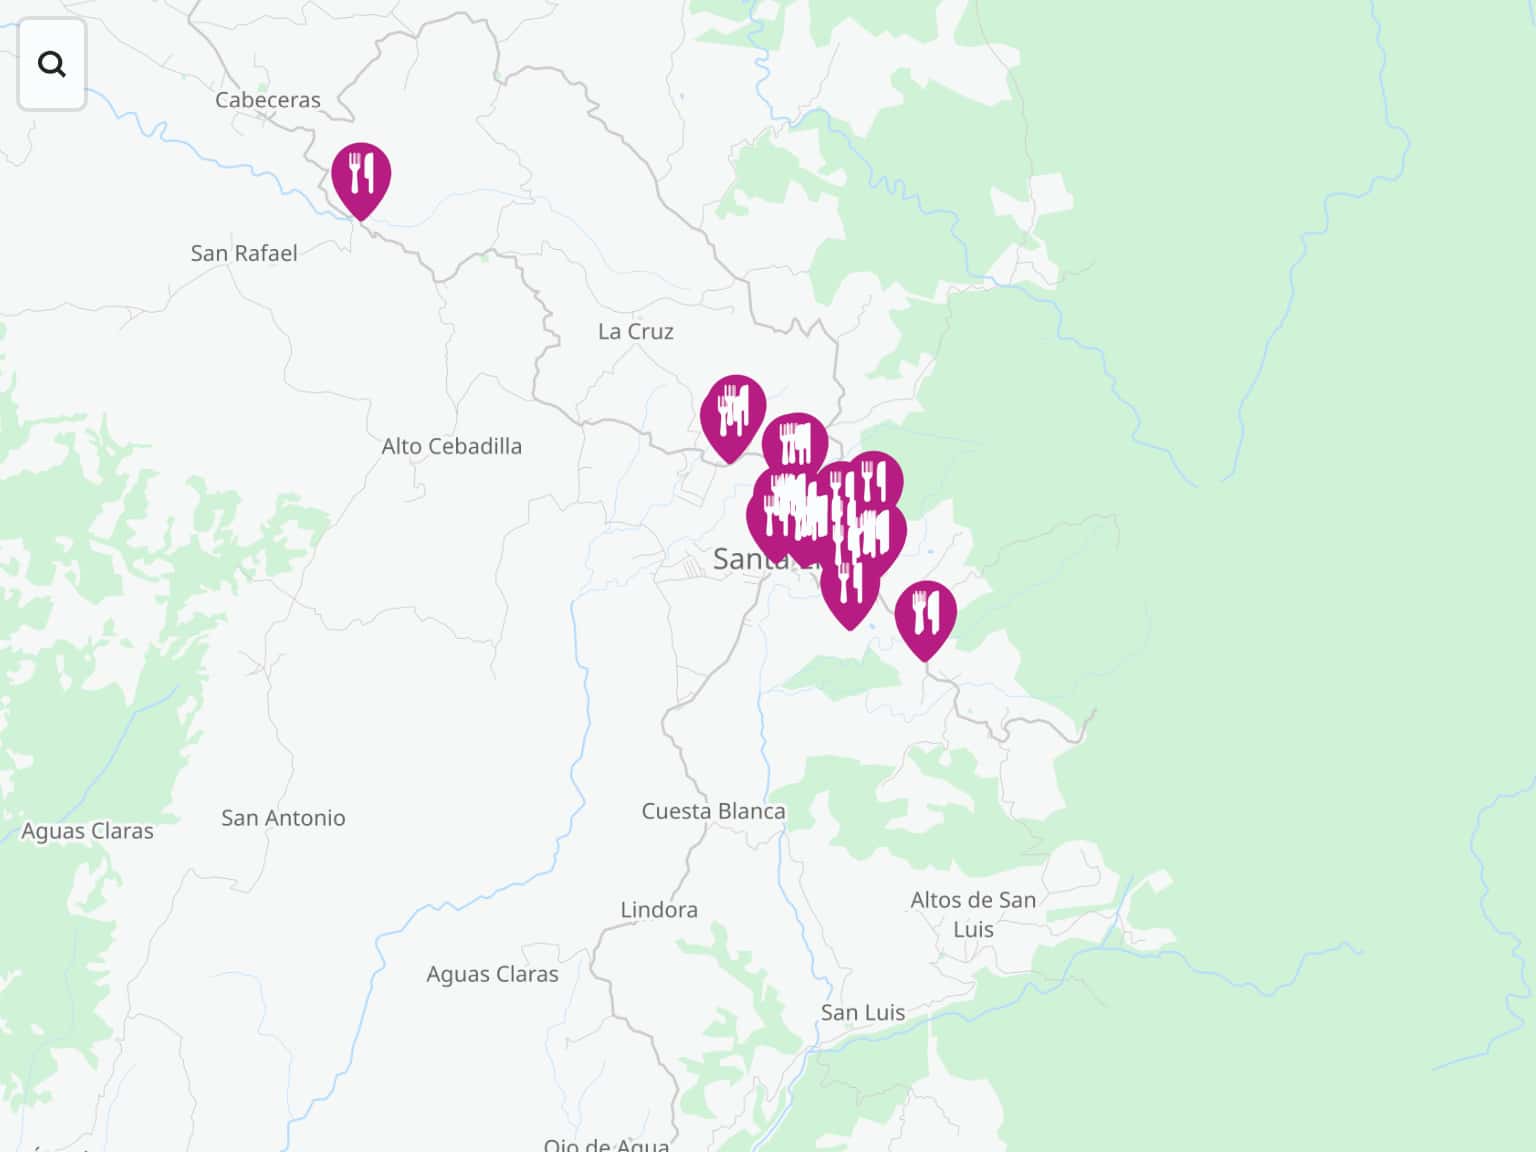Click the Aguas Claras label beside San Antonio
This screenshot has height=1152, width=1536.
(88, 831)
